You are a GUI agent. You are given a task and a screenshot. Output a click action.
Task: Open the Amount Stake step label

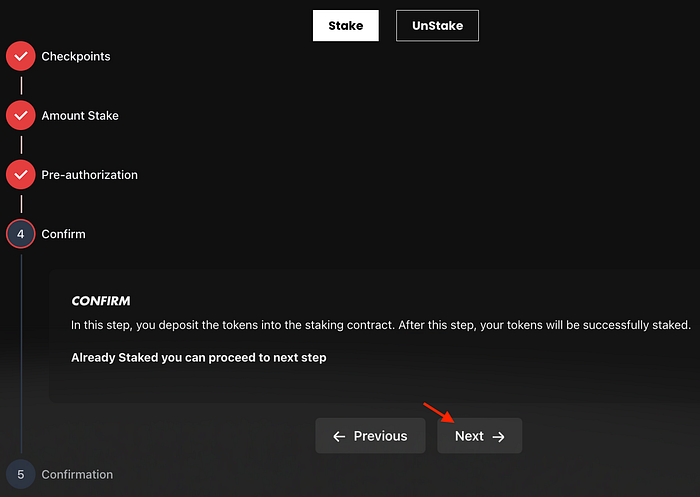coord(80,116)
